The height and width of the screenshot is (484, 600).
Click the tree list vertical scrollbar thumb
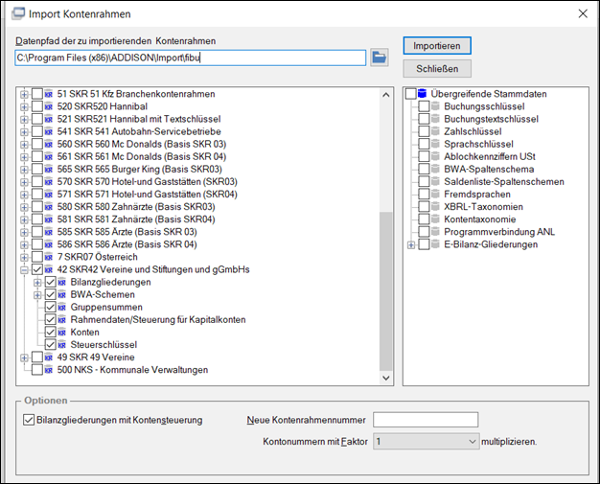tap(386, 291)
